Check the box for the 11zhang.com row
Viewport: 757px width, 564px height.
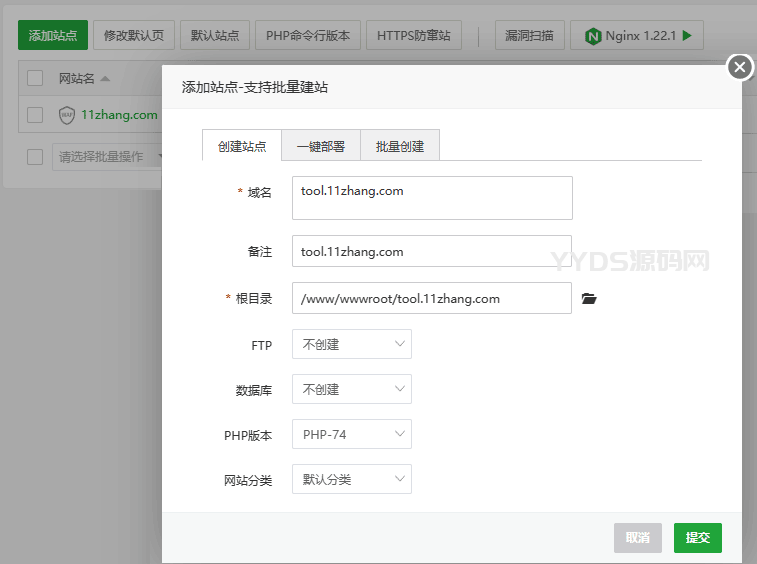[x=35, y=115]
